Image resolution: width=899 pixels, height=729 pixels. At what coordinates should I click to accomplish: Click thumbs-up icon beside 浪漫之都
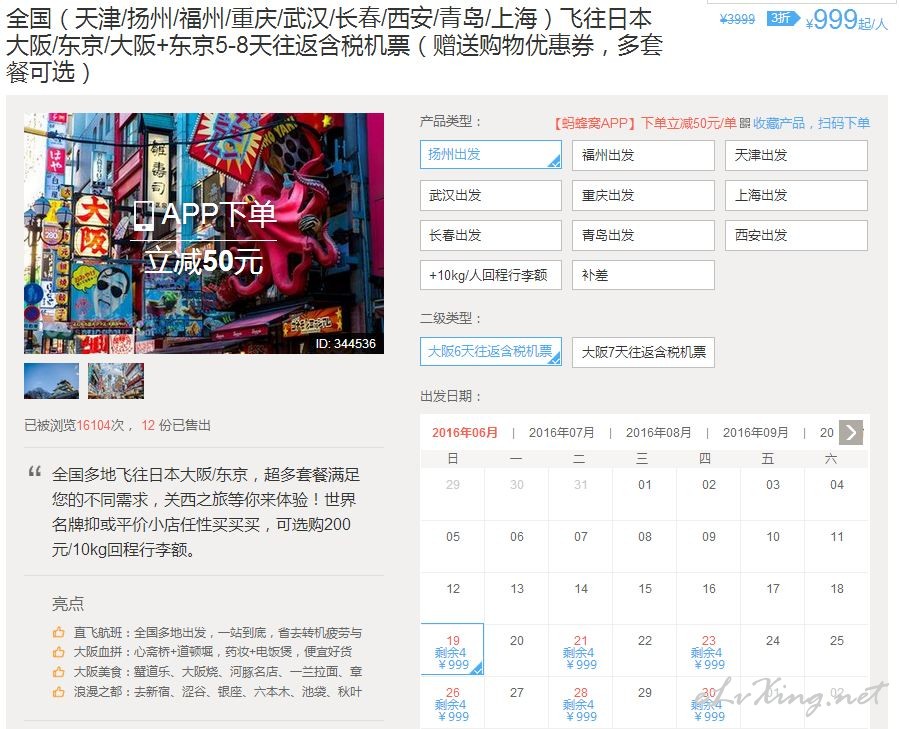click(58, 692)
